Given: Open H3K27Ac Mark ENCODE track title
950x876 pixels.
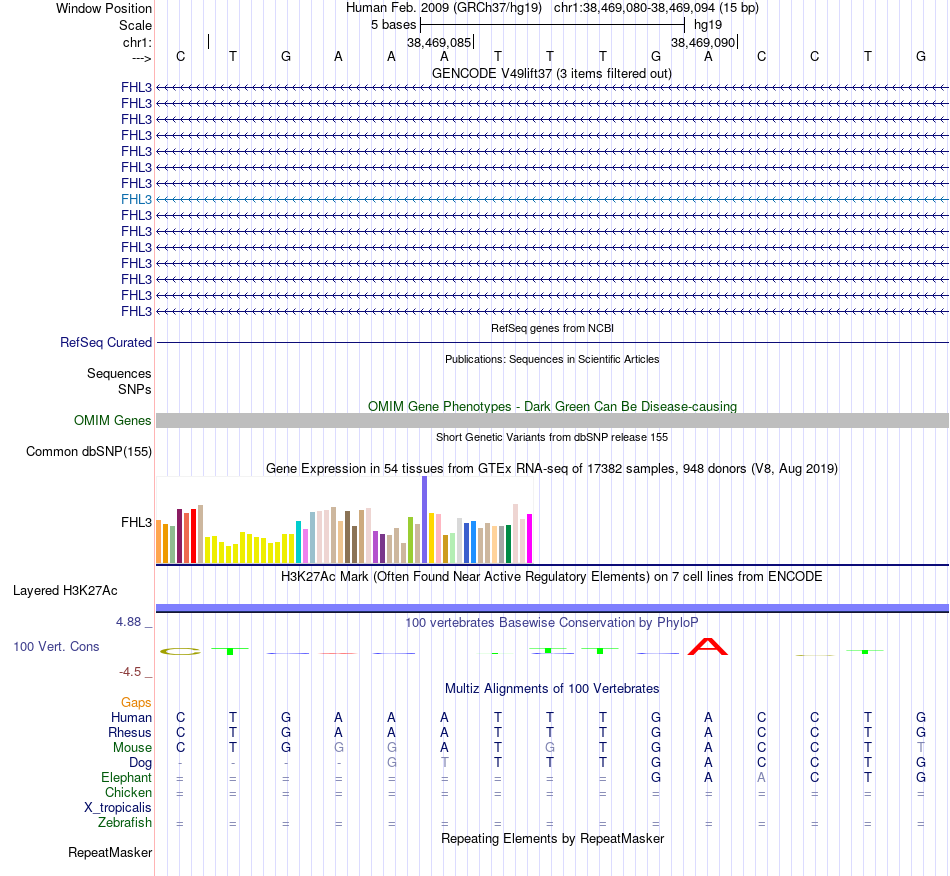Looking at the screenshot, I should click(x=552, y=576).
